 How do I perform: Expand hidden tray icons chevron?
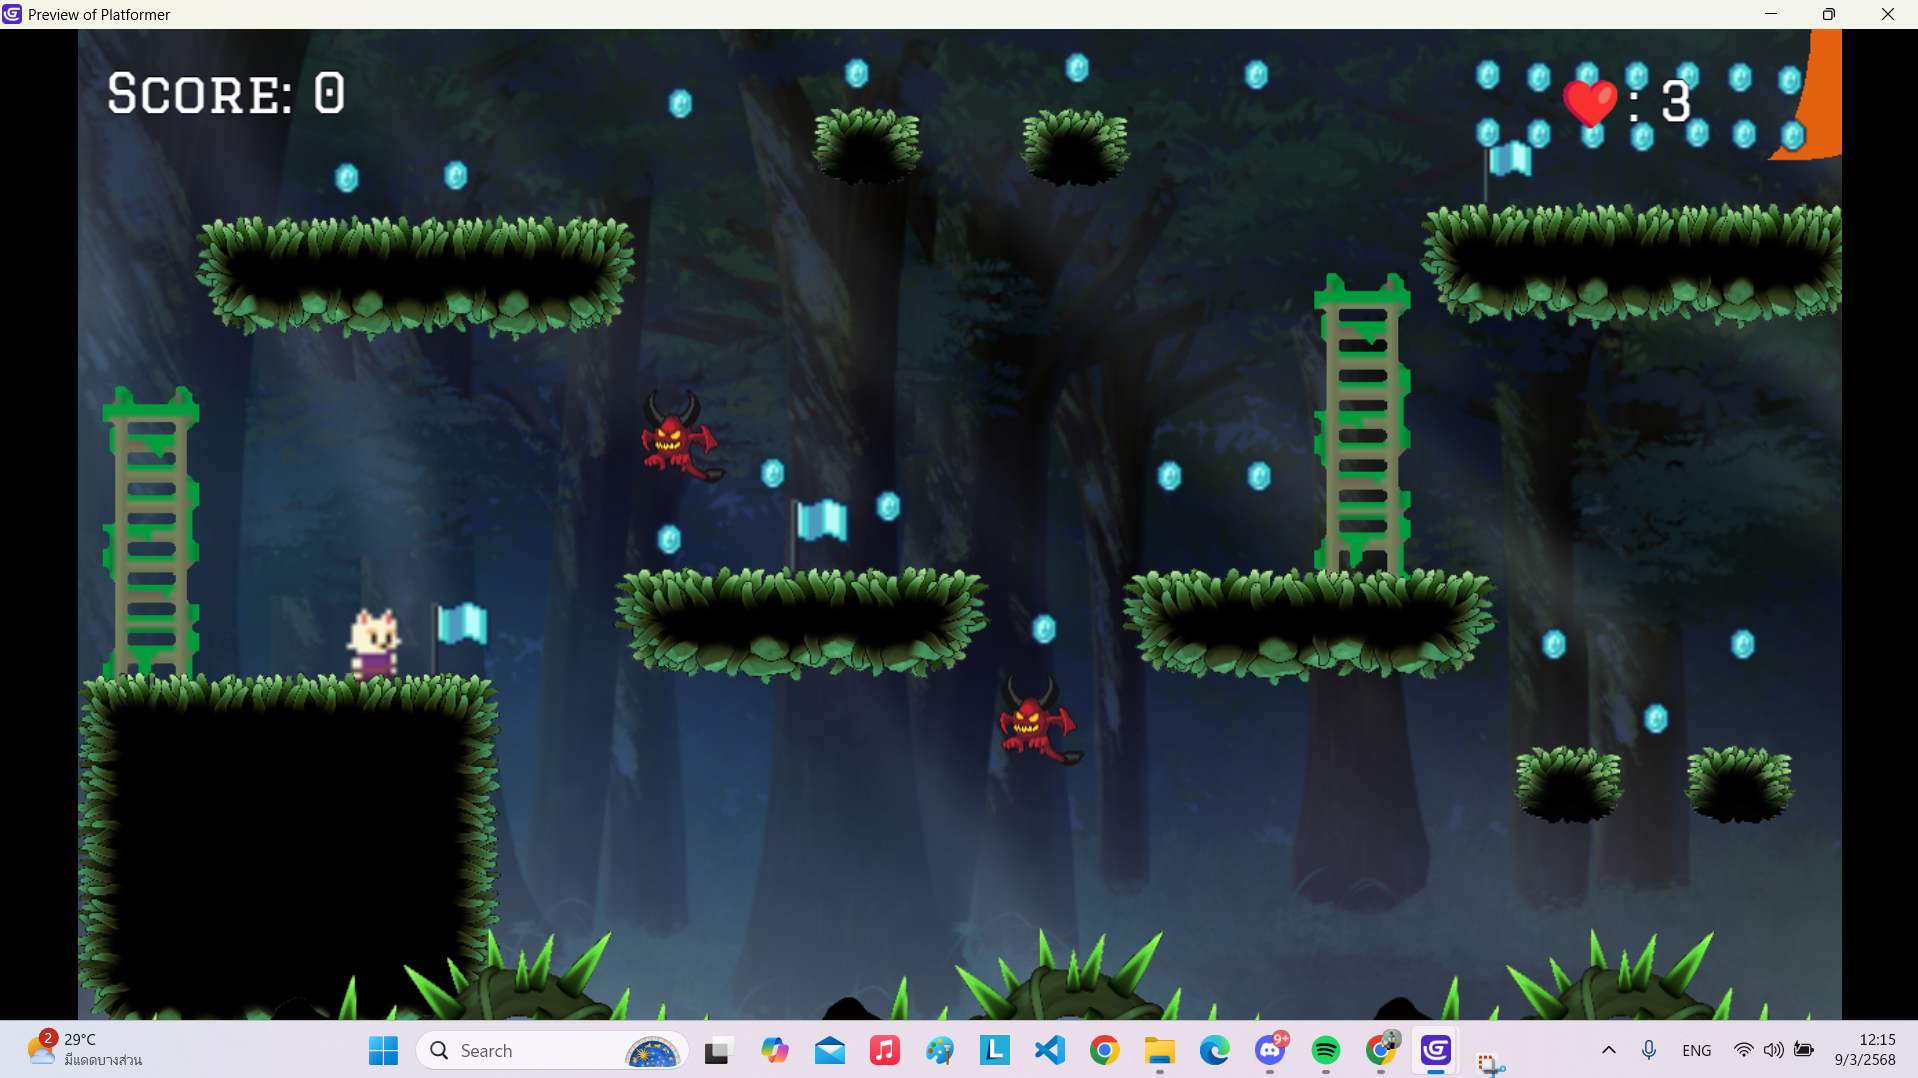point(1608,1051)
